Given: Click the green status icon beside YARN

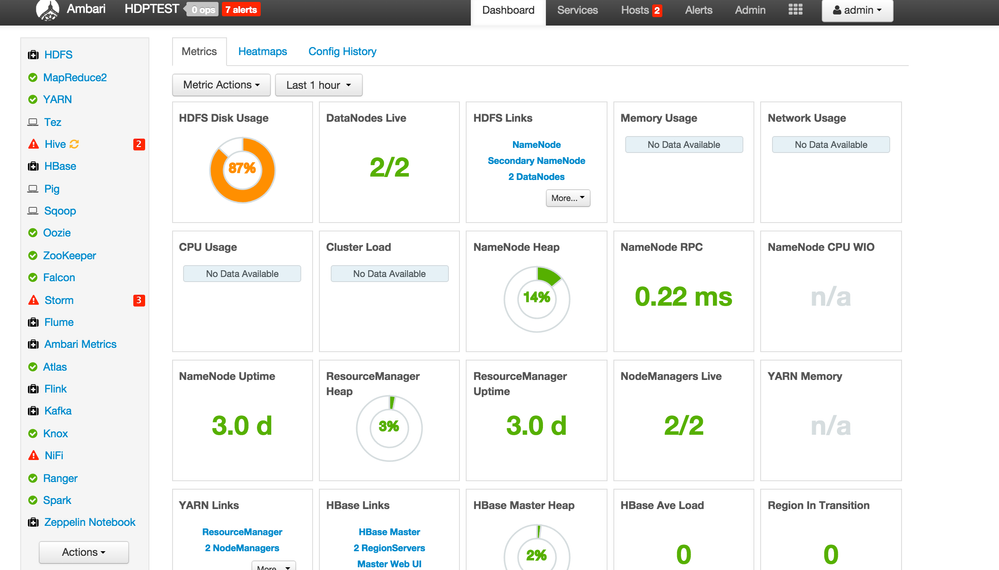Looking at the screenshot, I should [32, 99].
